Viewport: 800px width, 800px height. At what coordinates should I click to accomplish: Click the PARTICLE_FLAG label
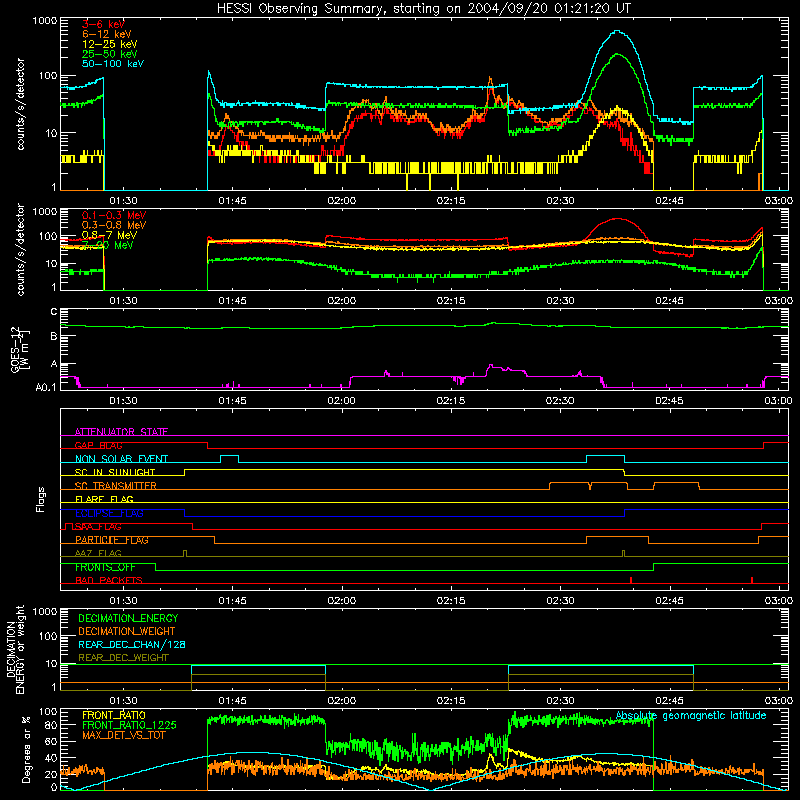click(112, 540)
